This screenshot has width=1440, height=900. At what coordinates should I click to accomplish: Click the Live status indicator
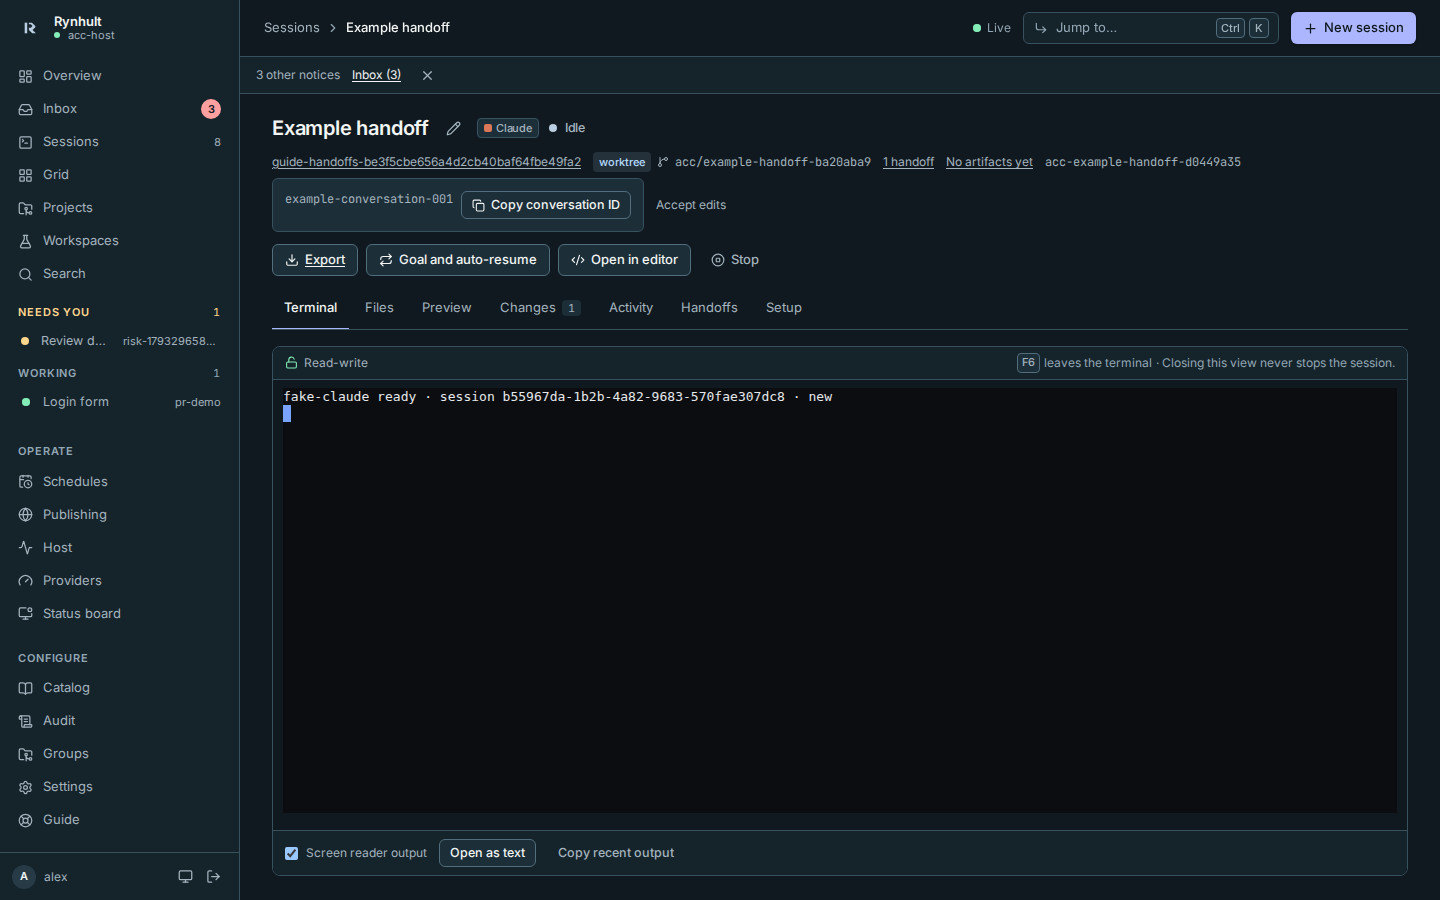click(992, 28)
